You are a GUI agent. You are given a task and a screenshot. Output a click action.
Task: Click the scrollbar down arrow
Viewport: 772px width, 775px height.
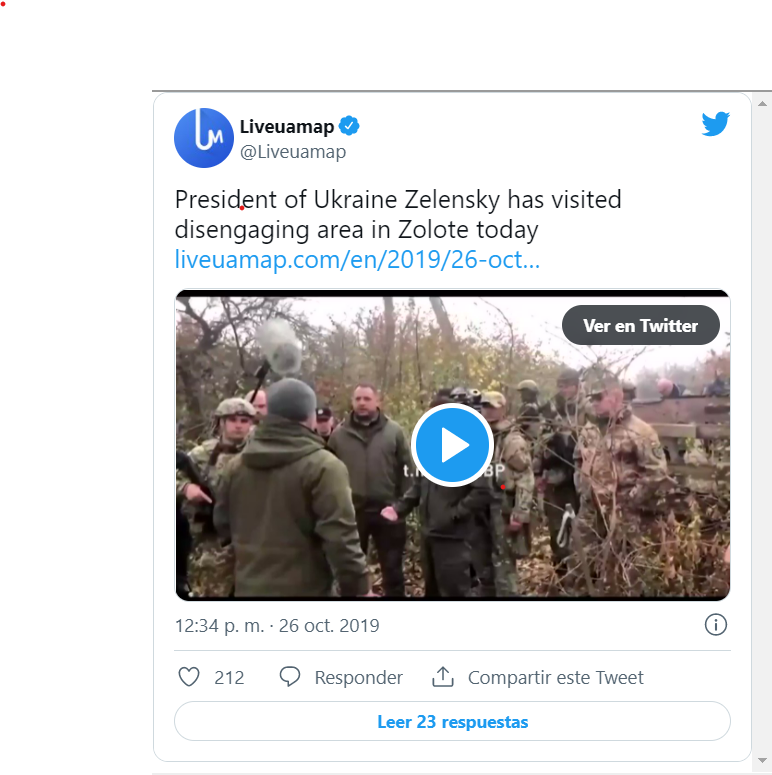tap(763, 763)
